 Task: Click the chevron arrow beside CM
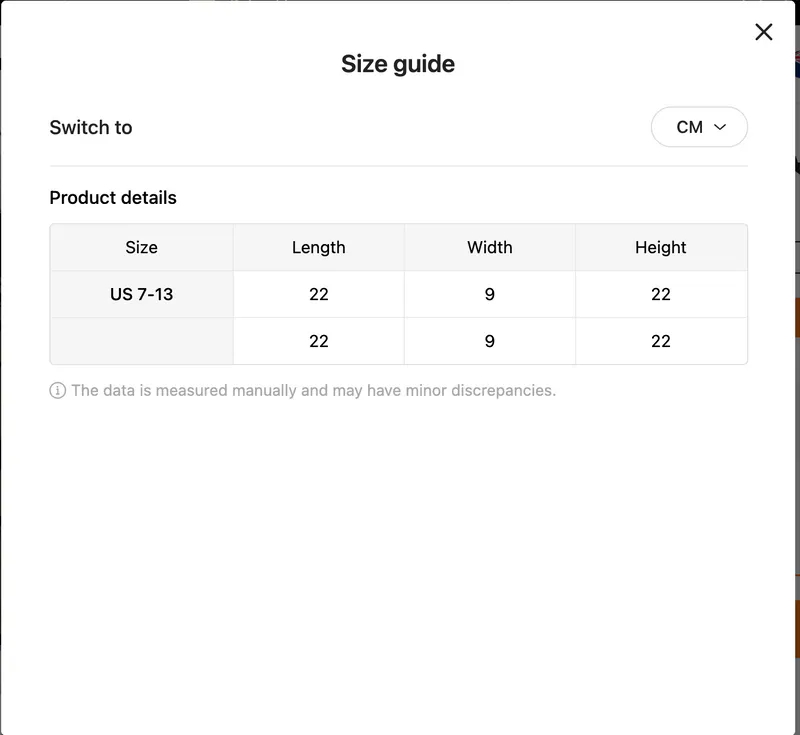pyautogui.click(x=719, y=127)
